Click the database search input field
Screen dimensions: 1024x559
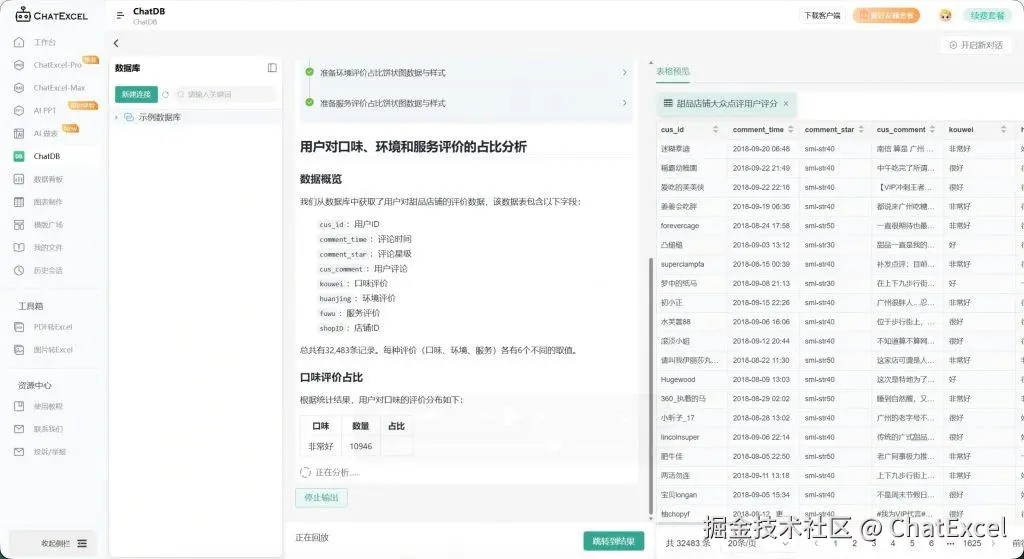coord(225,95)
